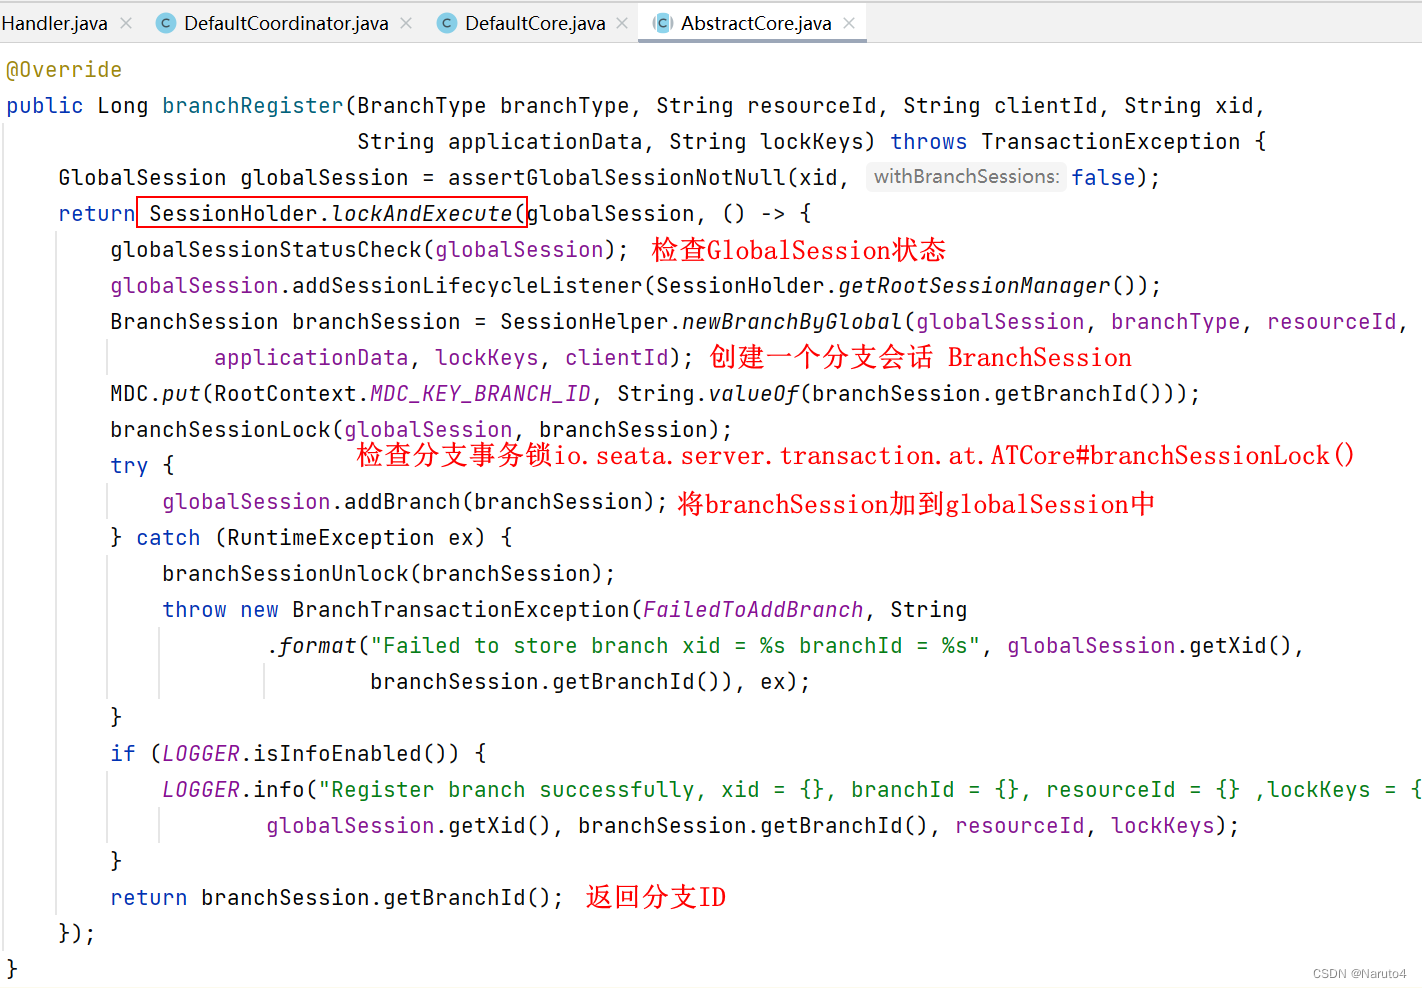The image size is (1422, 988).
Task: Close the AbstractCore.java tab
Action: coord(849,23)
